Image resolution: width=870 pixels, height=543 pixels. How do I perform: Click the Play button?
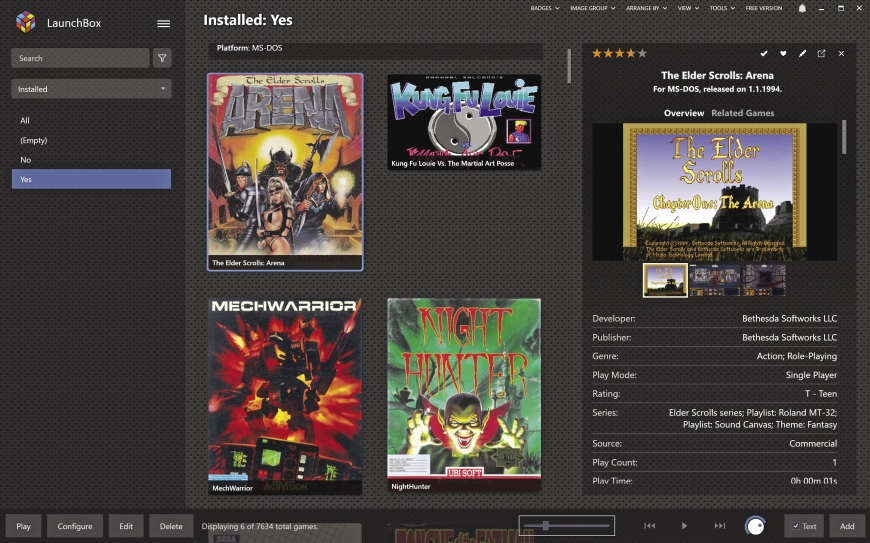click(23, 526)
